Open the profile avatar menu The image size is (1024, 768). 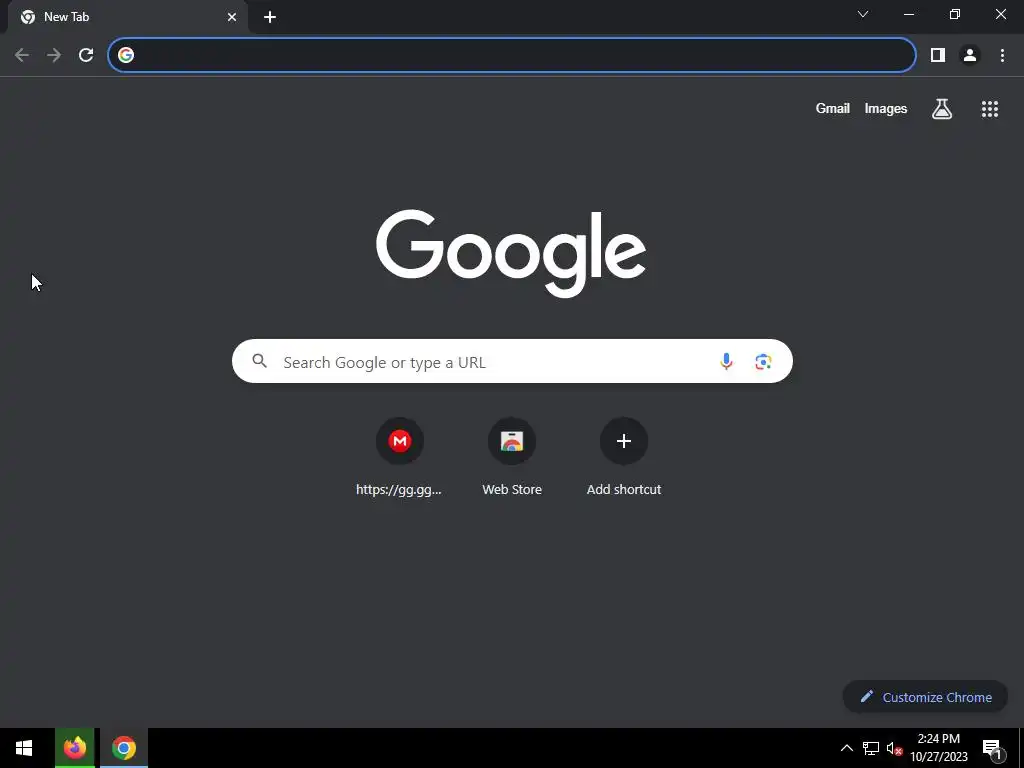click(970, 55)
